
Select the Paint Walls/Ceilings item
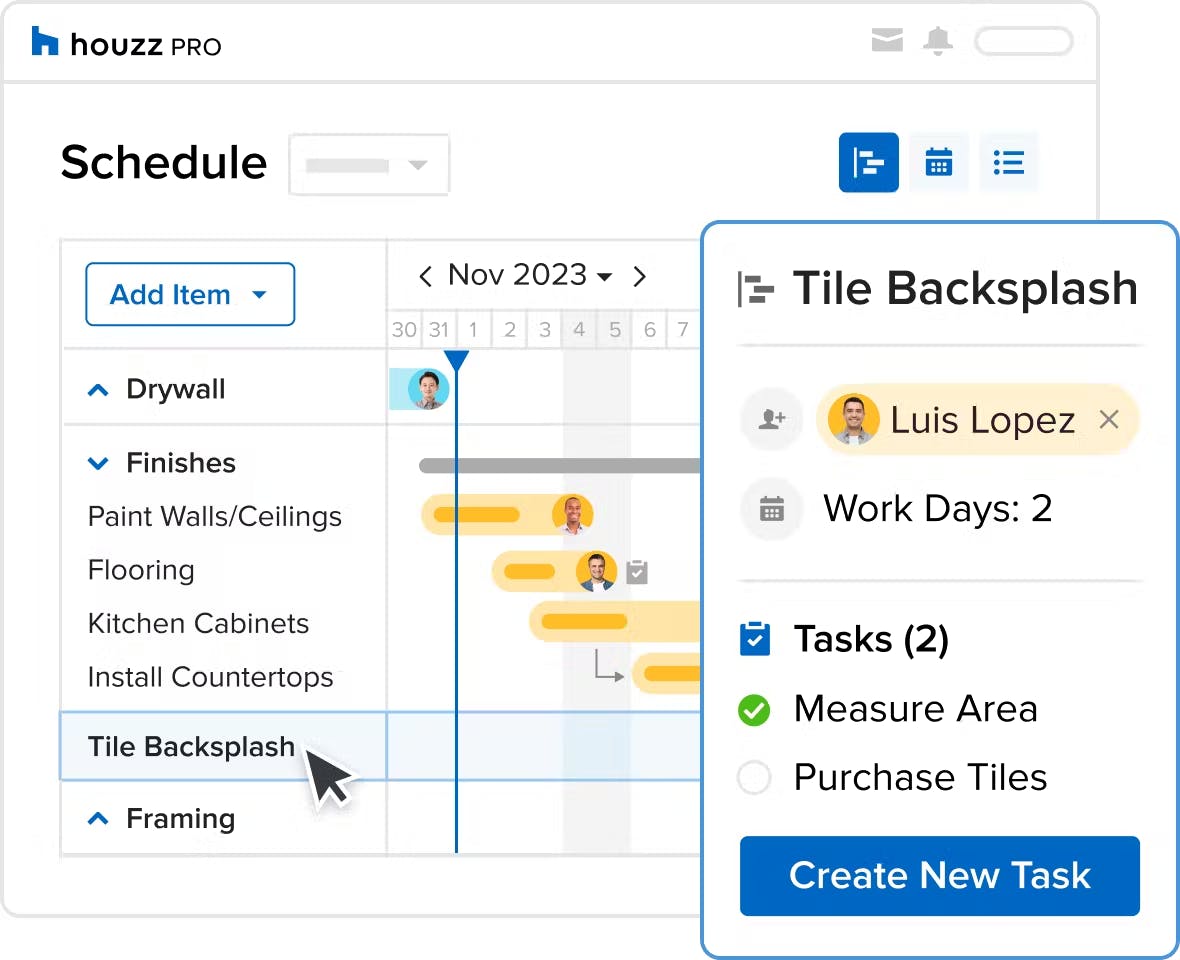[x=214, y=517]
